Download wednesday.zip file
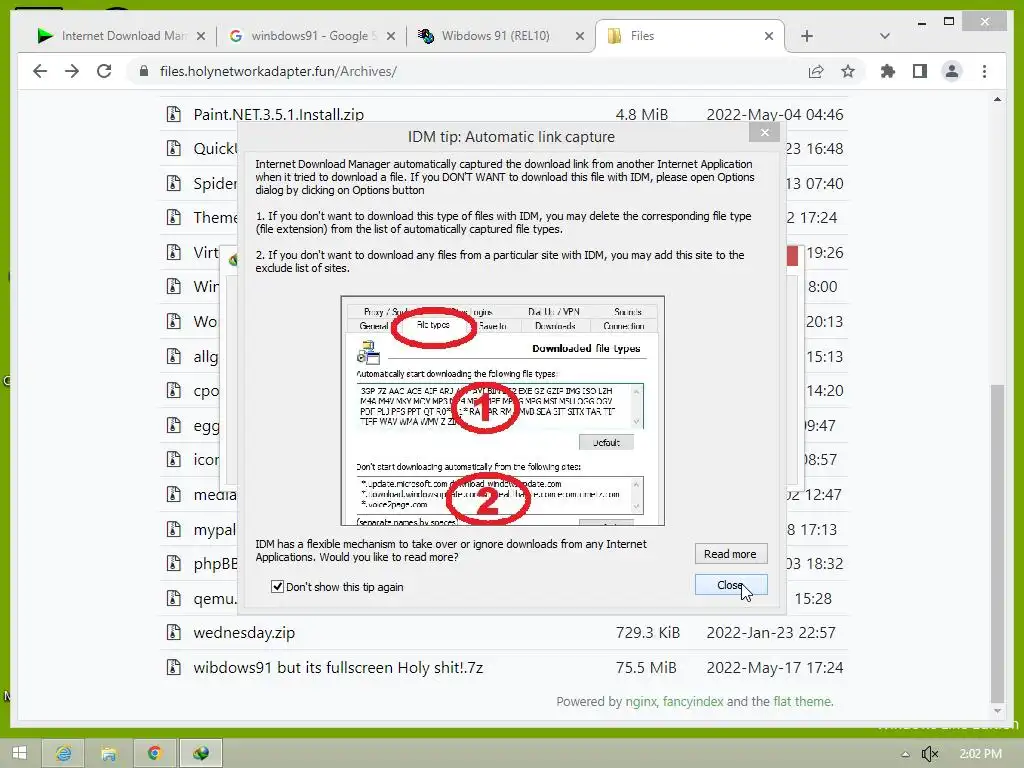The image size is (1024, 768). coord(244,632)
